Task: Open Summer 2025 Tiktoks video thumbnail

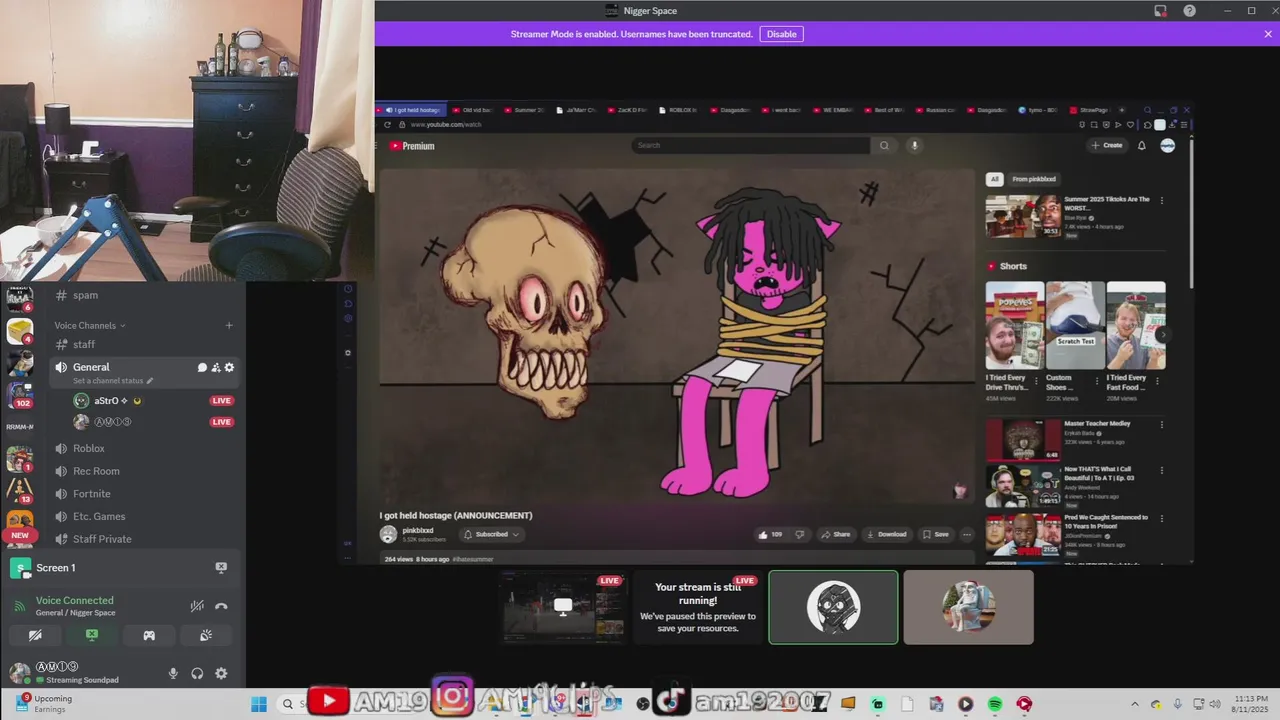Action: click(x=1023, y=216)
